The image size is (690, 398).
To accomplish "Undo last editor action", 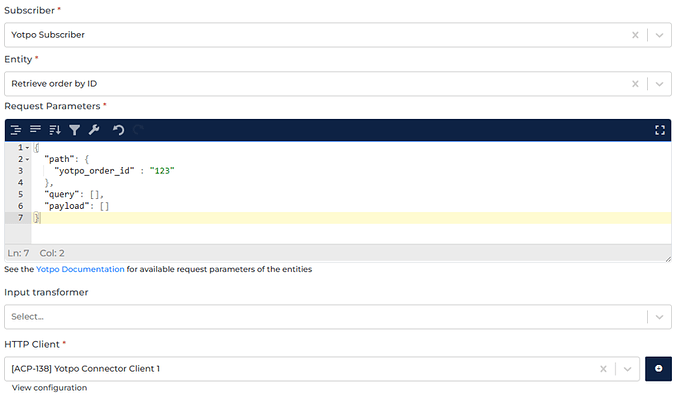I will coord(118,130).
